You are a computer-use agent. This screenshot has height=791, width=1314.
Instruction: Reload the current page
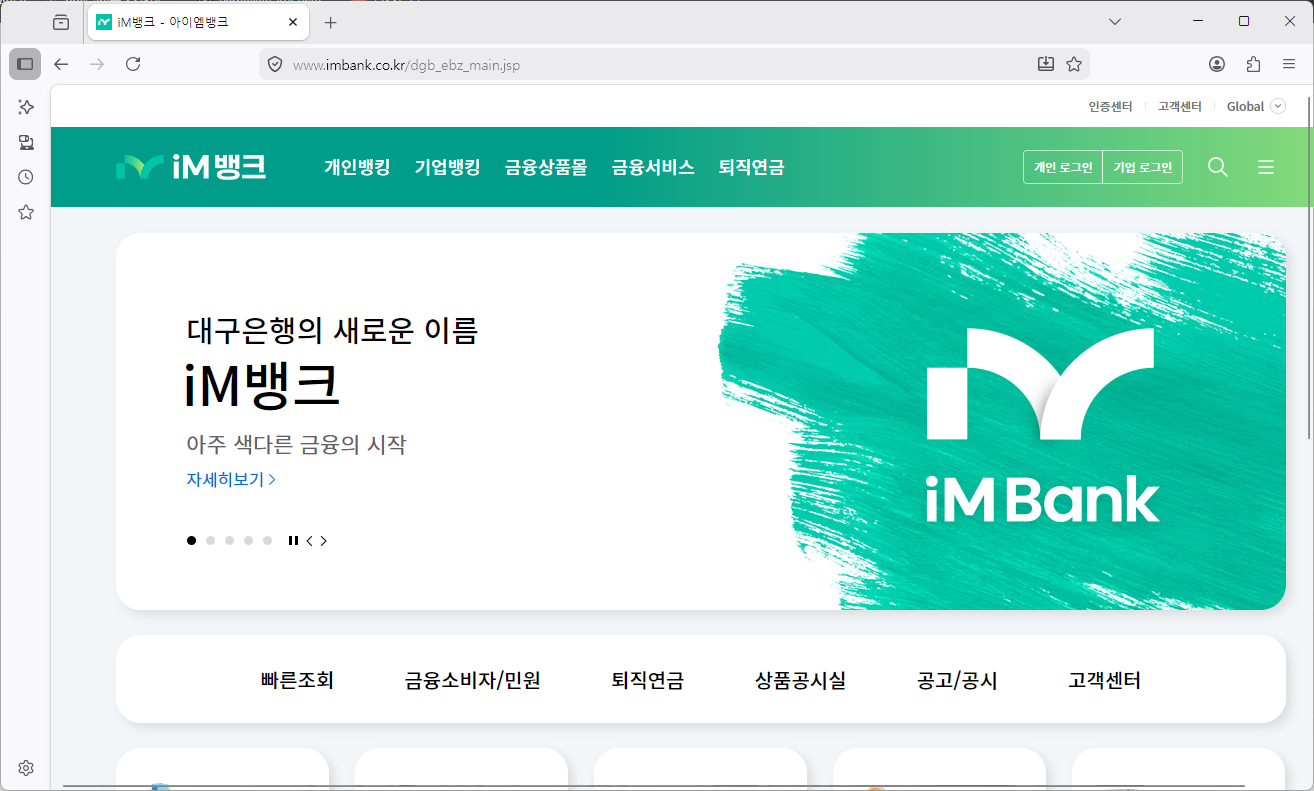tap(133, 64)
